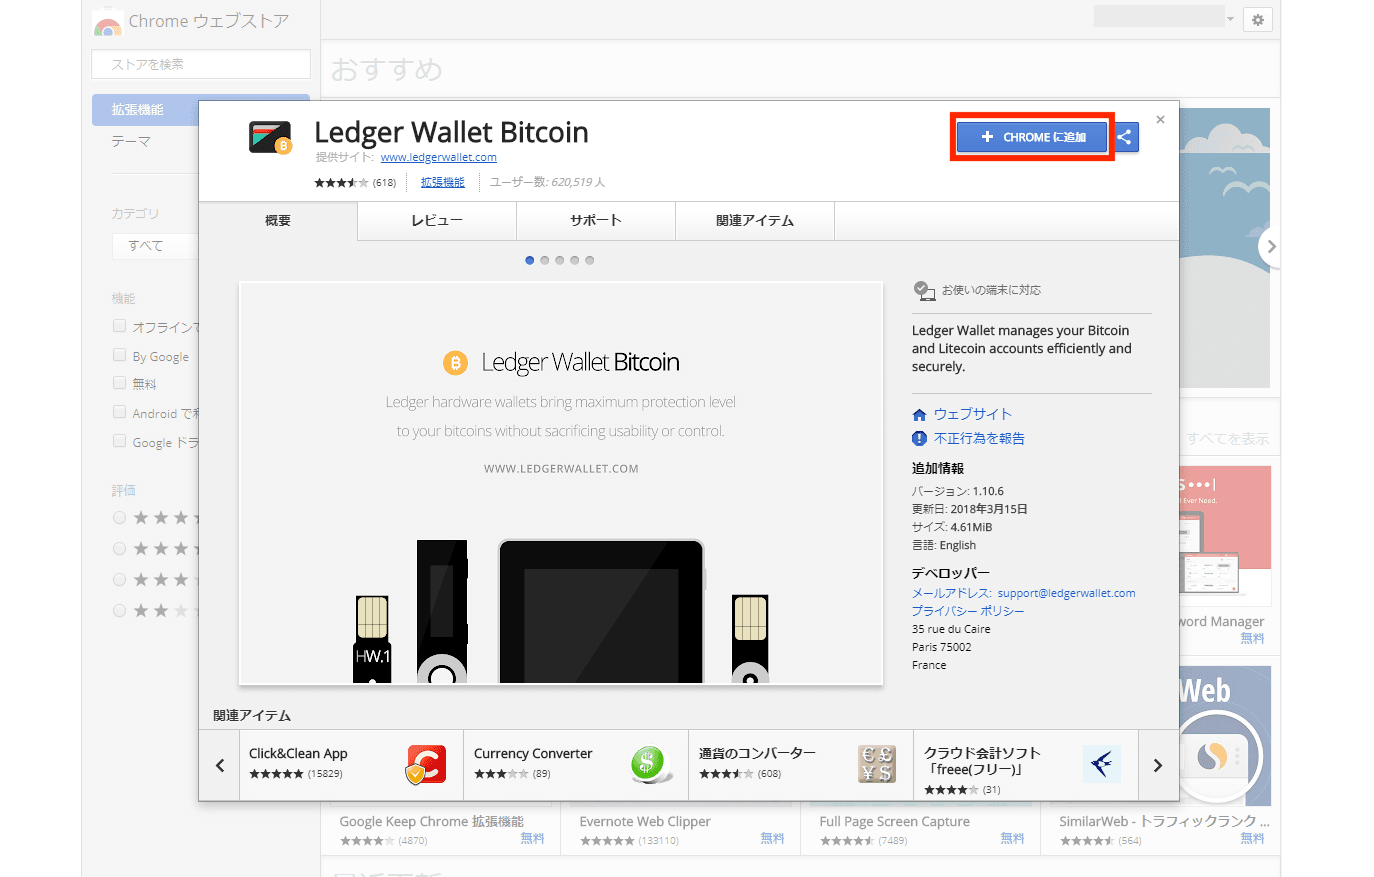Viewport: 1374px width, 877px height.
Task: Open the settings gear icon
Action: [1257, 20]
